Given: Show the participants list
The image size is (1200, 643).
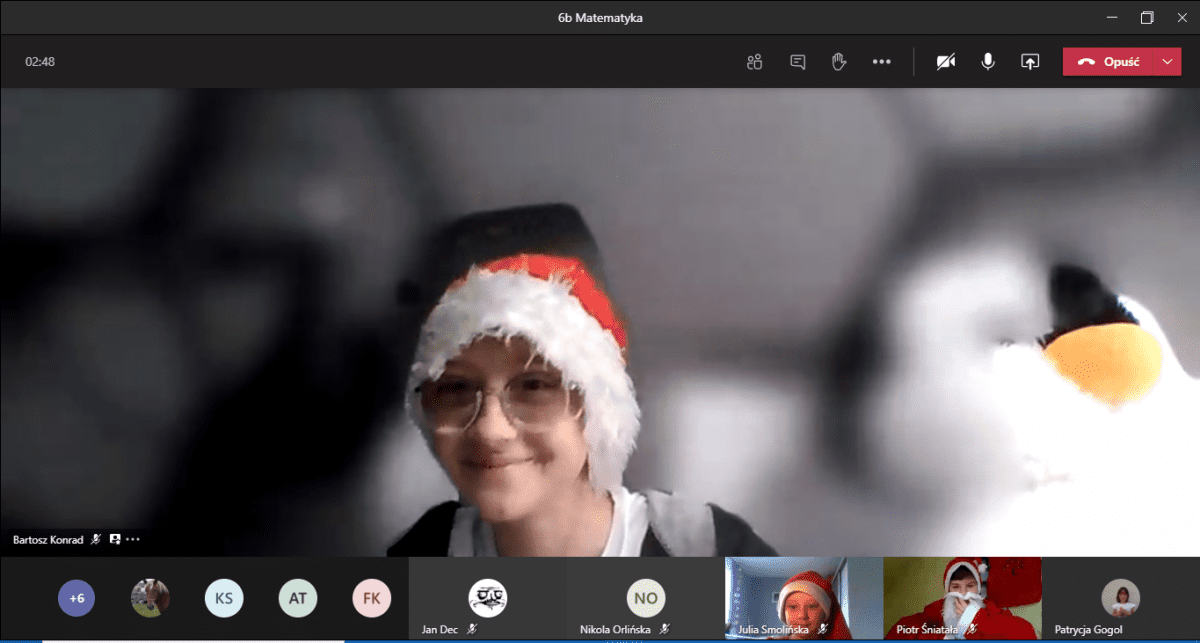Looking at the screenshot, I should tap(754, 62).
